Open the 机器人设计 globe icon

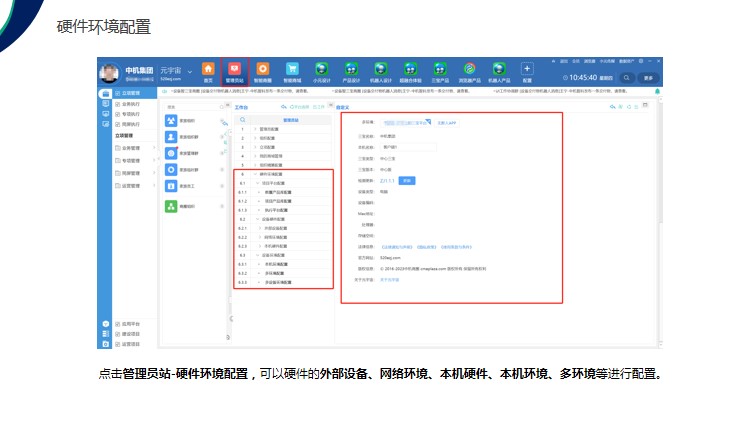coord(381,69)
